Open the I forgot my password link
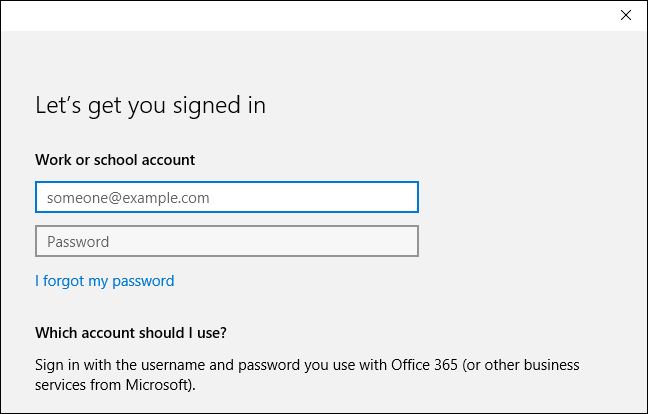648x414 pixels. [104, 281]
